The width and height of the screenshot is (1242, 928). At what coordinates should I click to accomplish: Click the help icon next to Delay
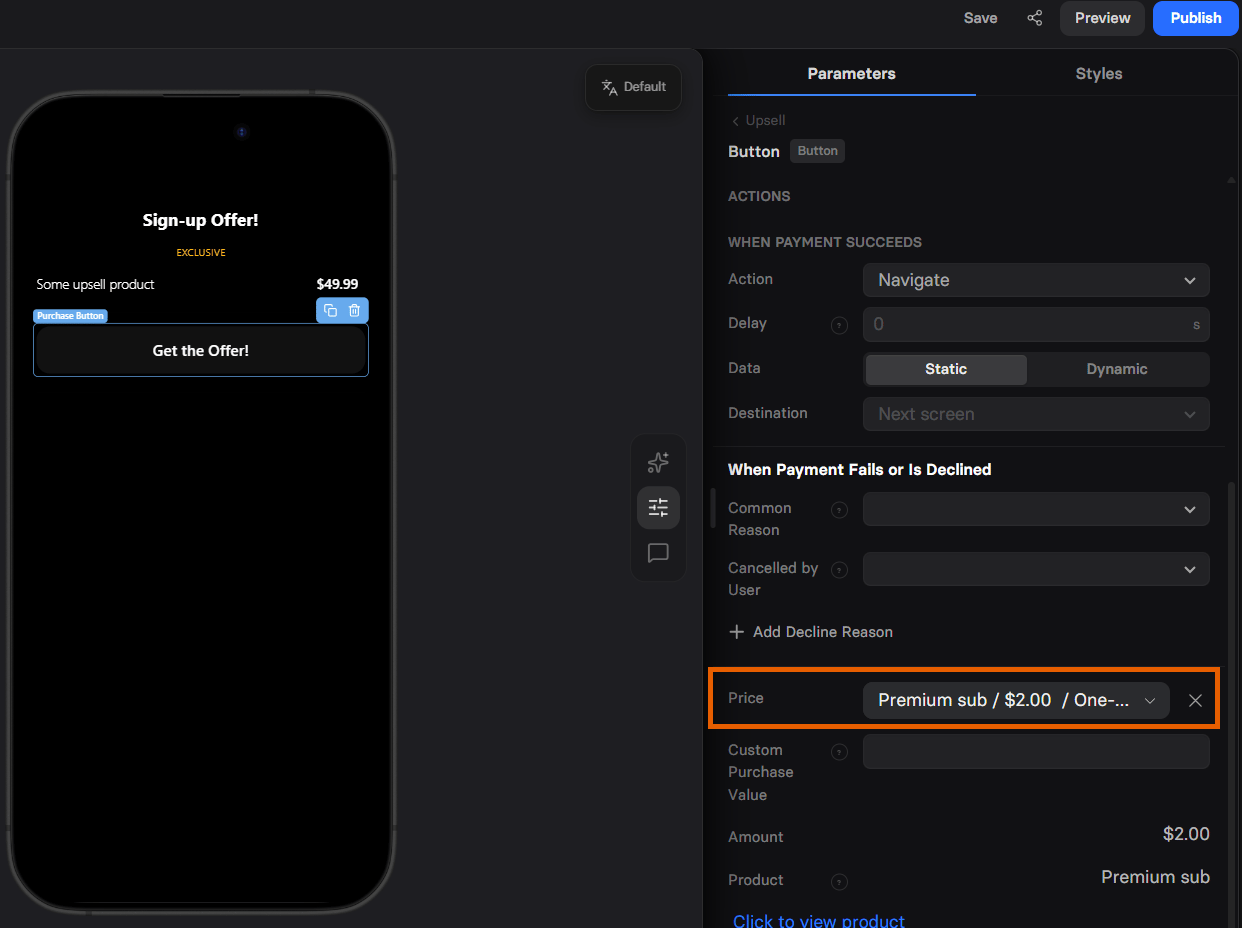click(x=840, y=325)
